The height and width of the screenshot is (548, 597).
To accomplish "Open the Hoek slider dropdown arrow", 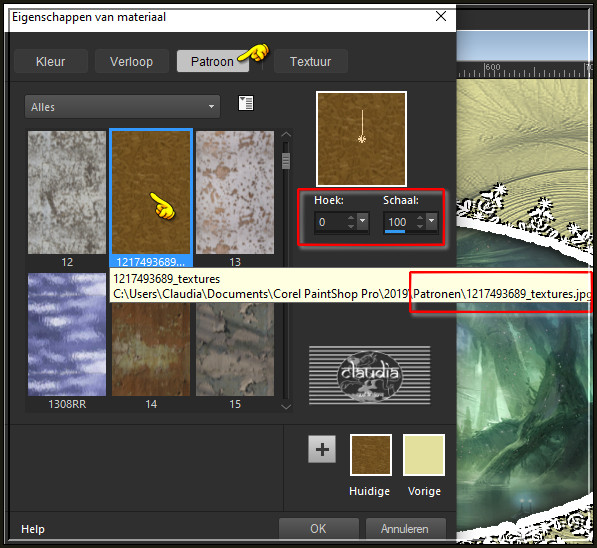I will (362, 221).
